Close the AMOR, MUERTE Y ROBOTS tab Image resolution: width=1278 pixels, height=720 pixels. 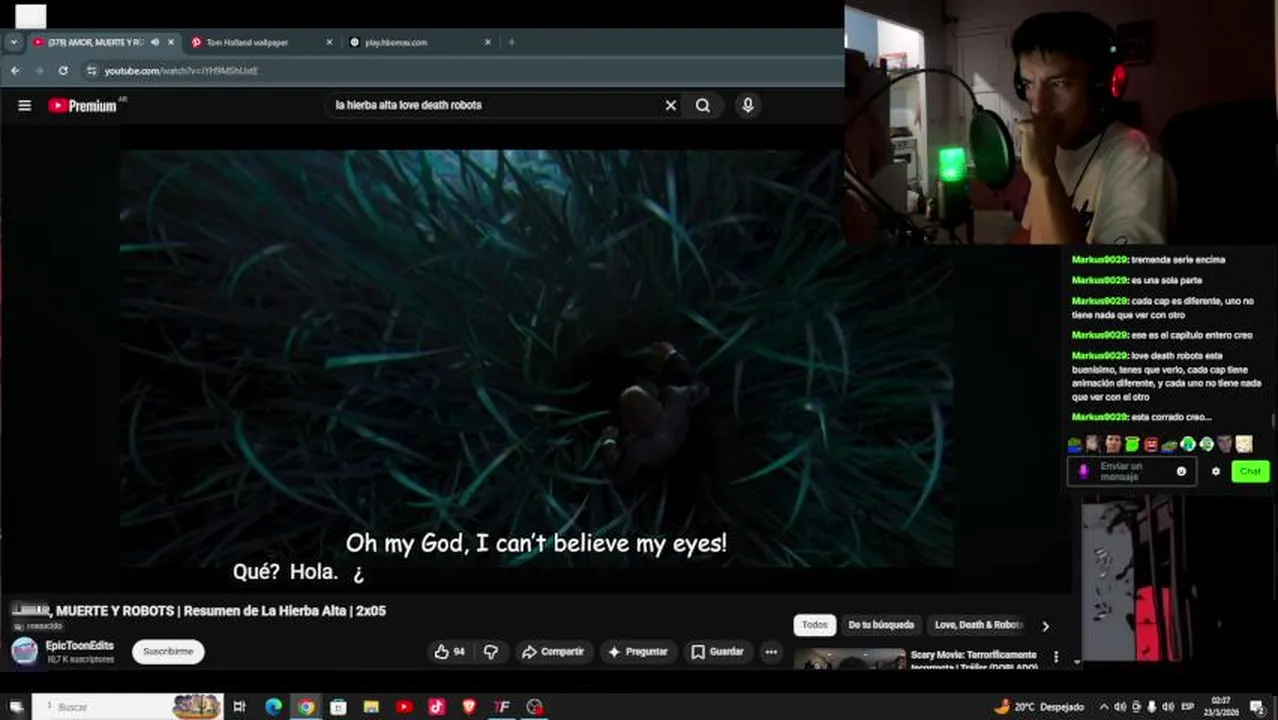pyautogui.click(x=171, y=42)
